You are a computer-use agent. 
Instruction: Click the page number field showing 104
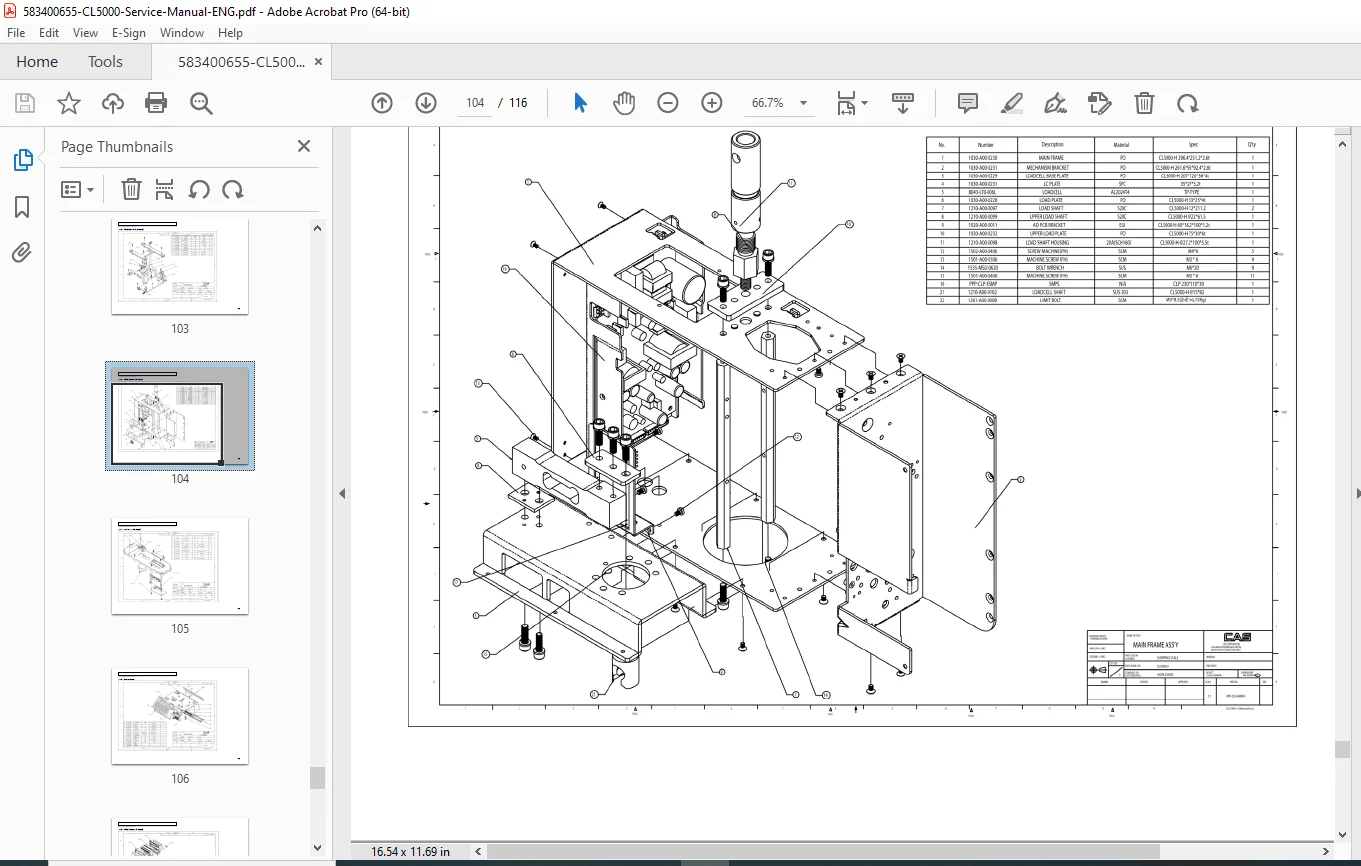click(x=475, y=103)
